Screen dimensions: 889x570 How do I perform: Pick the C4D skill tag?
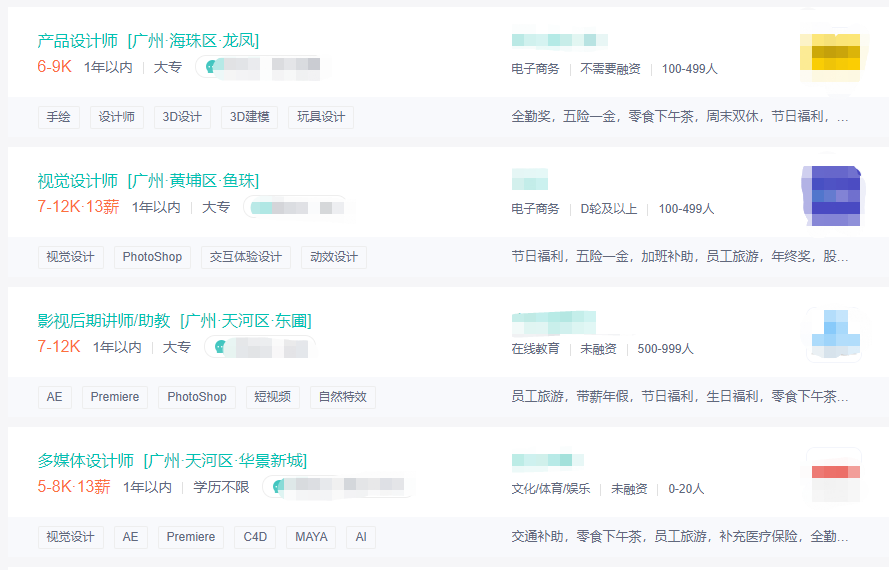coord(256,537)
